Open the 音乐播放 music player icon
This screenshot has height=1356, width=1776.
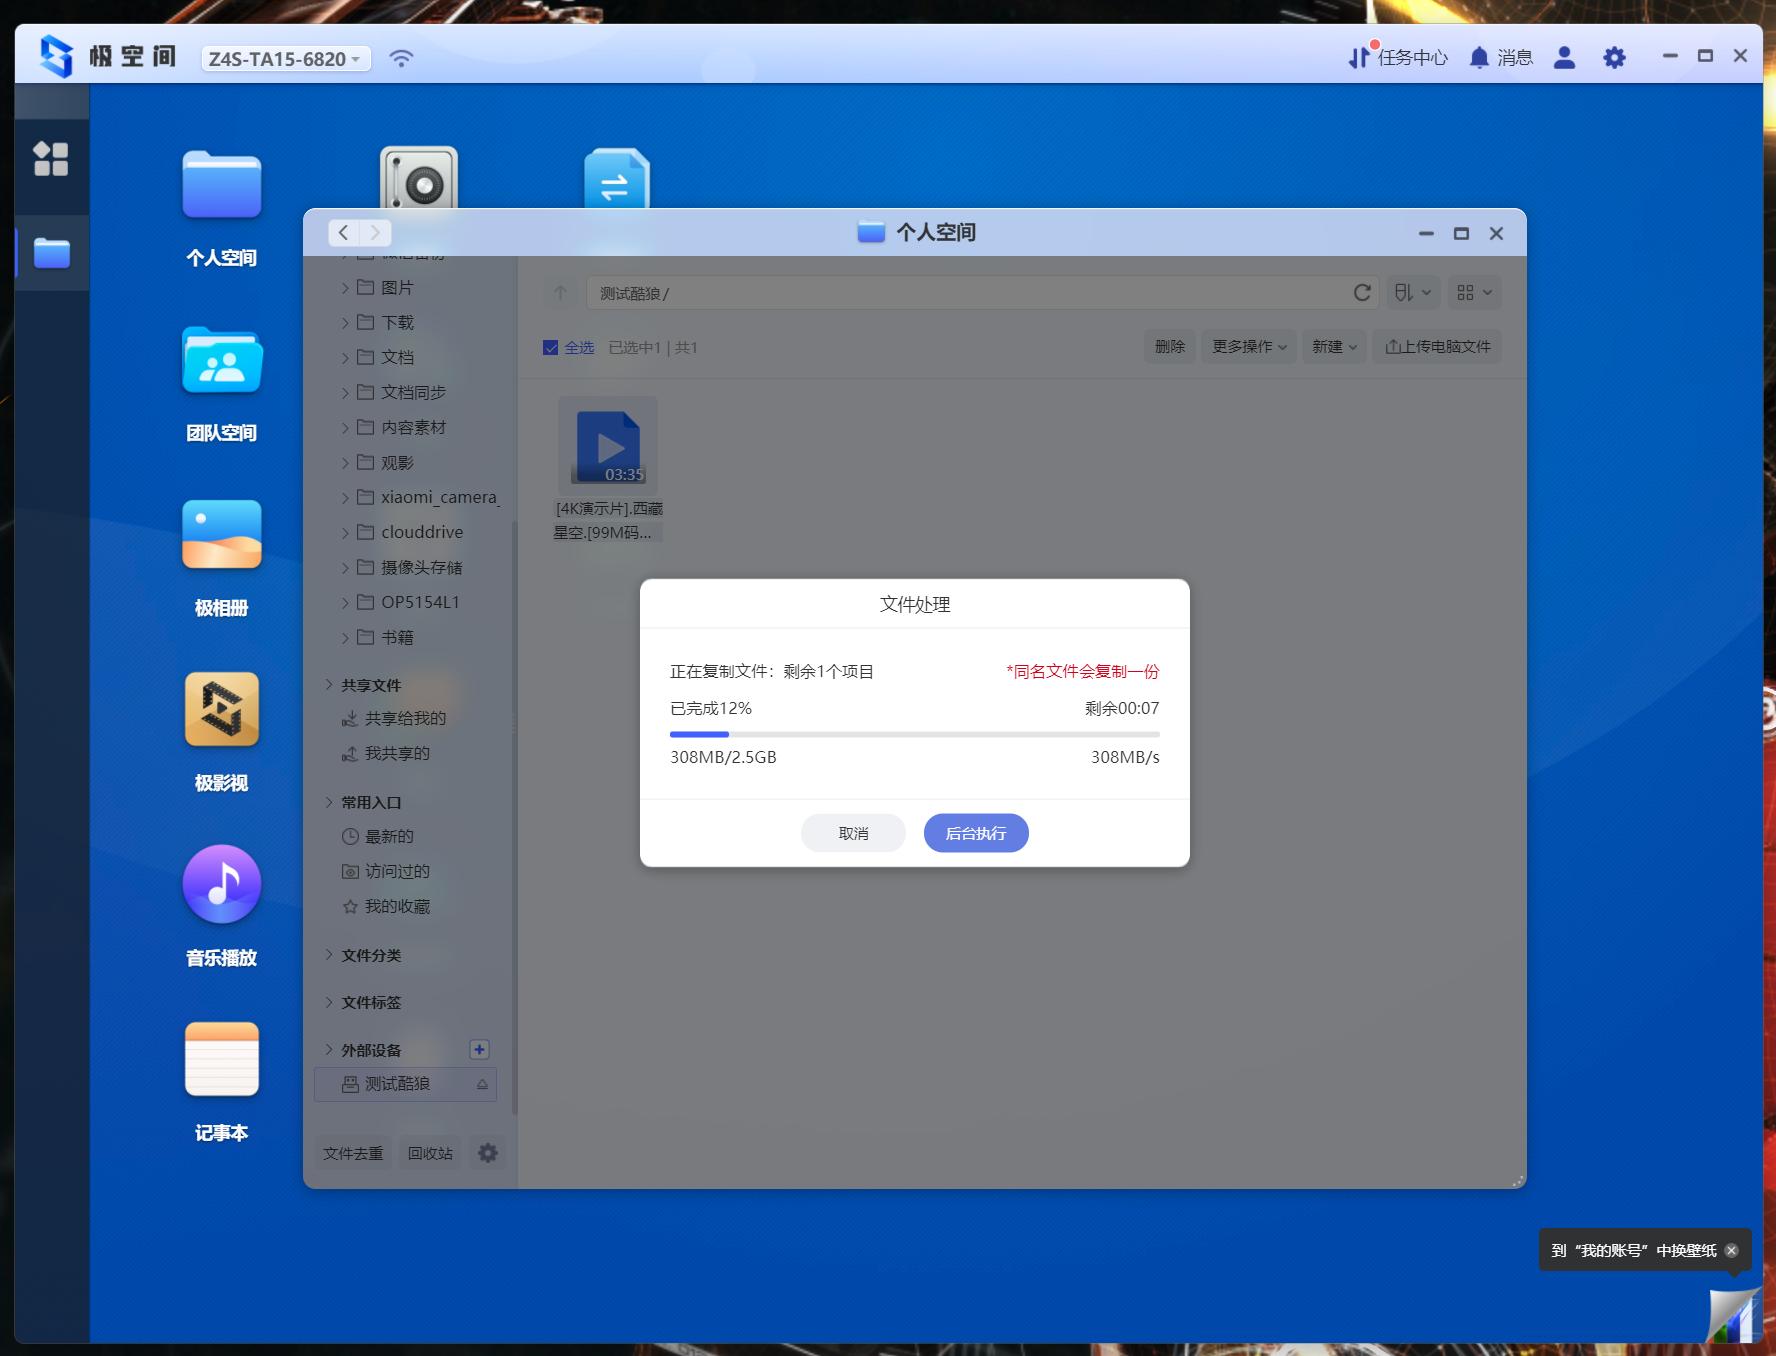coord(221,884)
